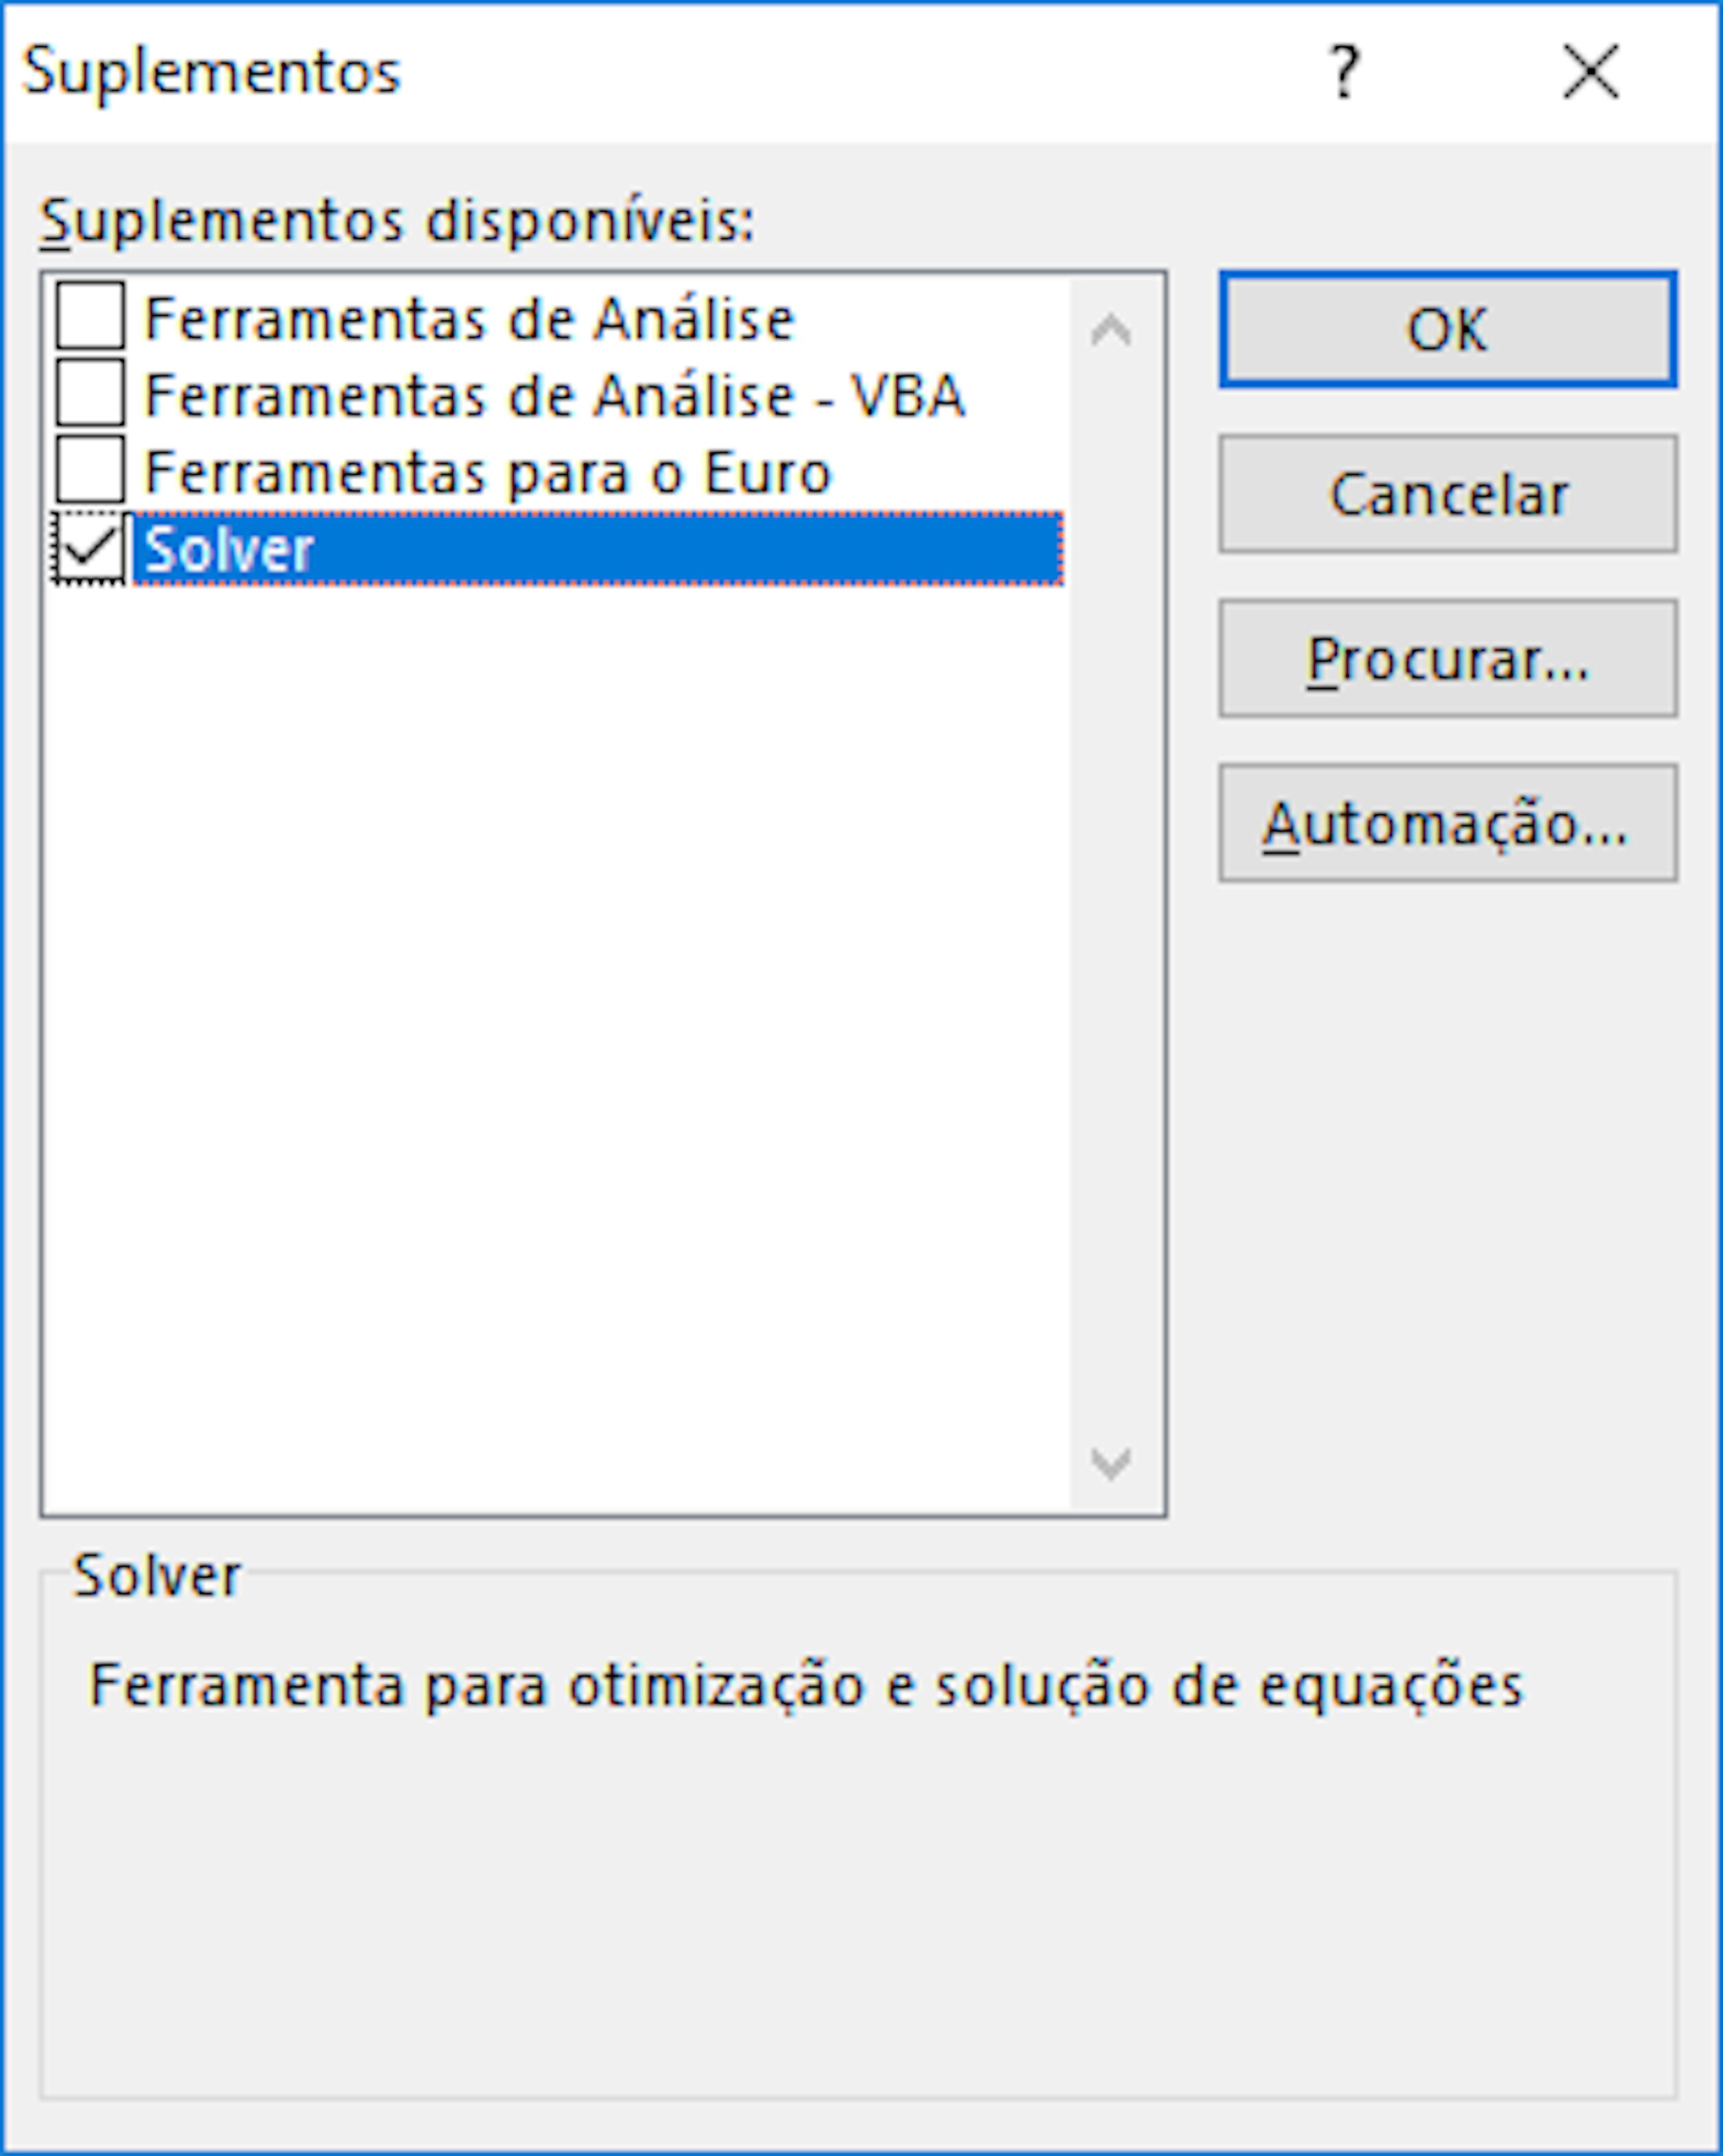Open the Procurar browse dialog
The image size is (1723, 2156).
pos(1447,660)
